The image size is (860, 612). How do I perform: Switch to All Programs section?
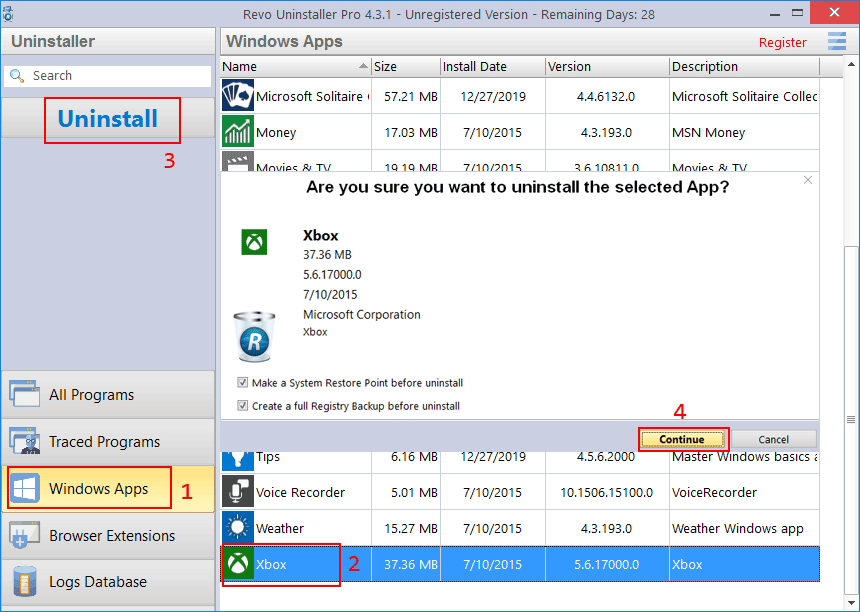[x=108, y=395]
